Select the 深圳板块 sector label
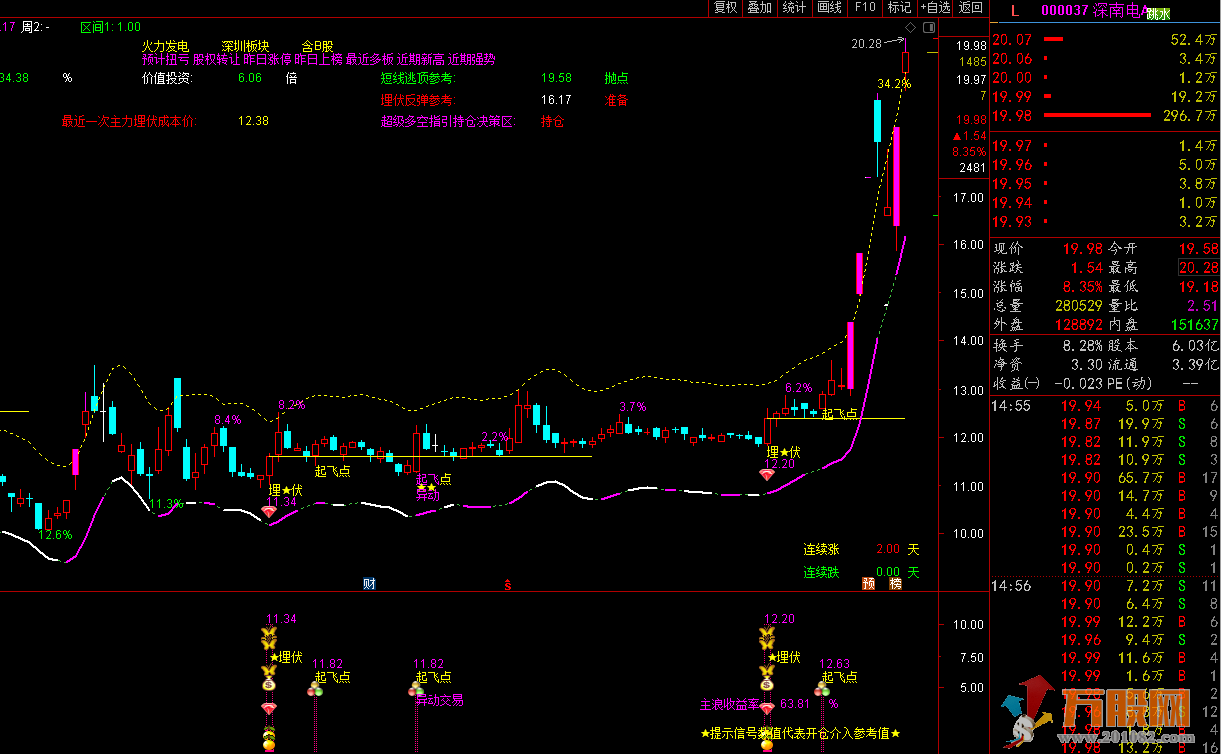The image size is (1221, 754). click(x=246, y=46)
